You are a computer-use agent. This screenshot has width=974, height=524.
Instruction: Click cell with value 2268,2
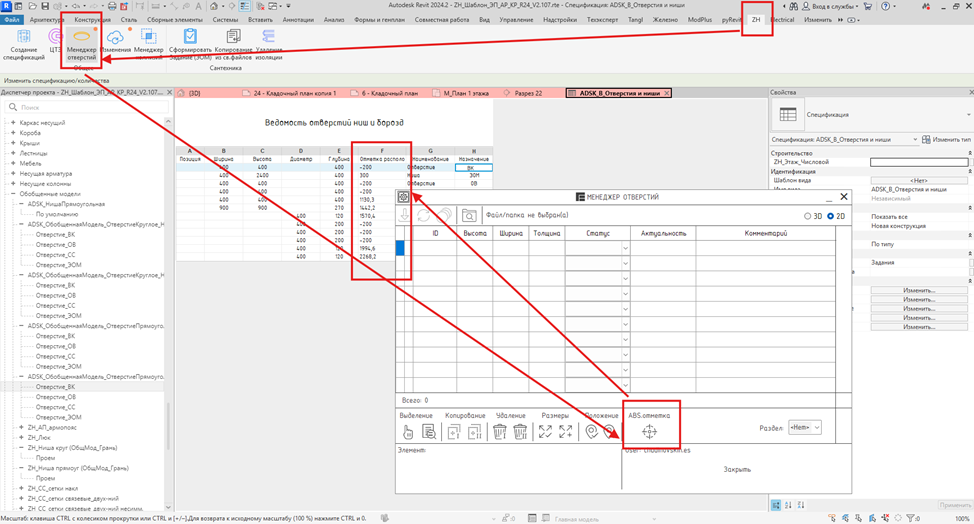pyautogui.click(x=368, y=256)
